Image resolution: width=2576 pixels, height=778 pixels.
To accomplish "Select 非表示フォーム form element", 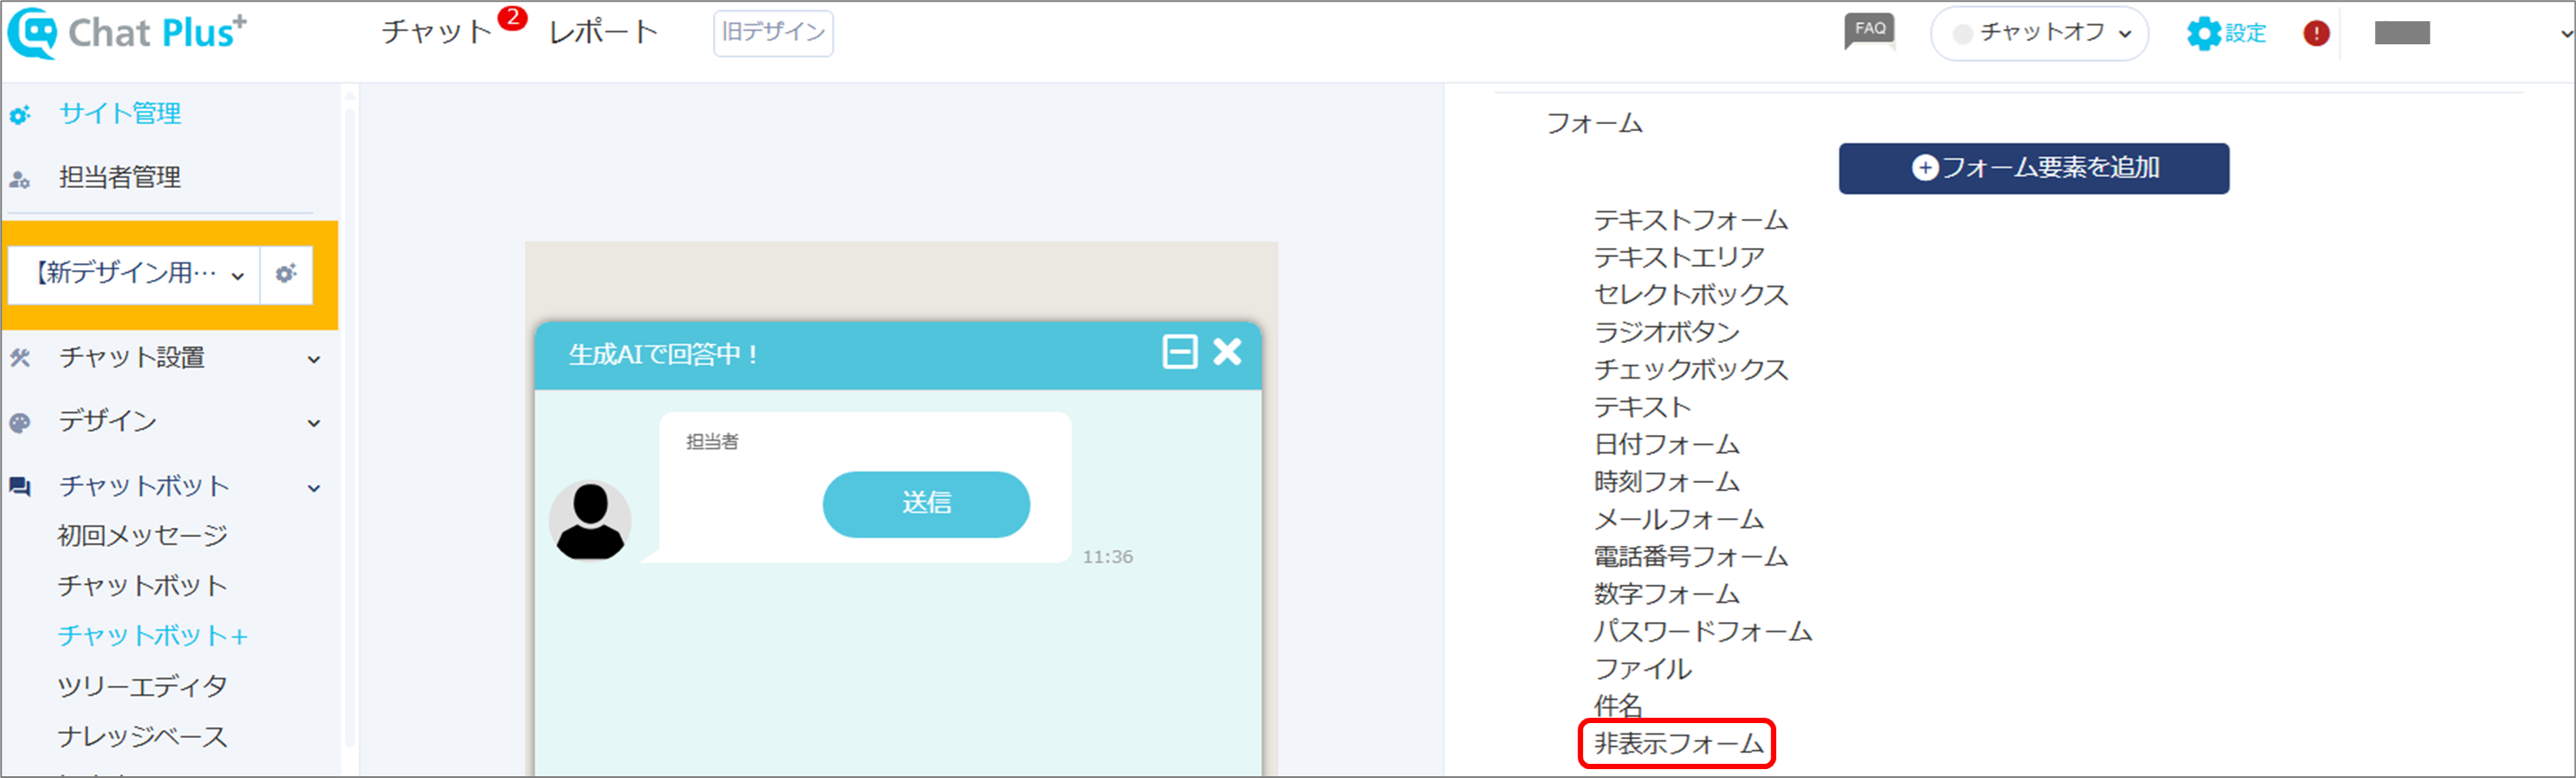I will coord(1679,744).
